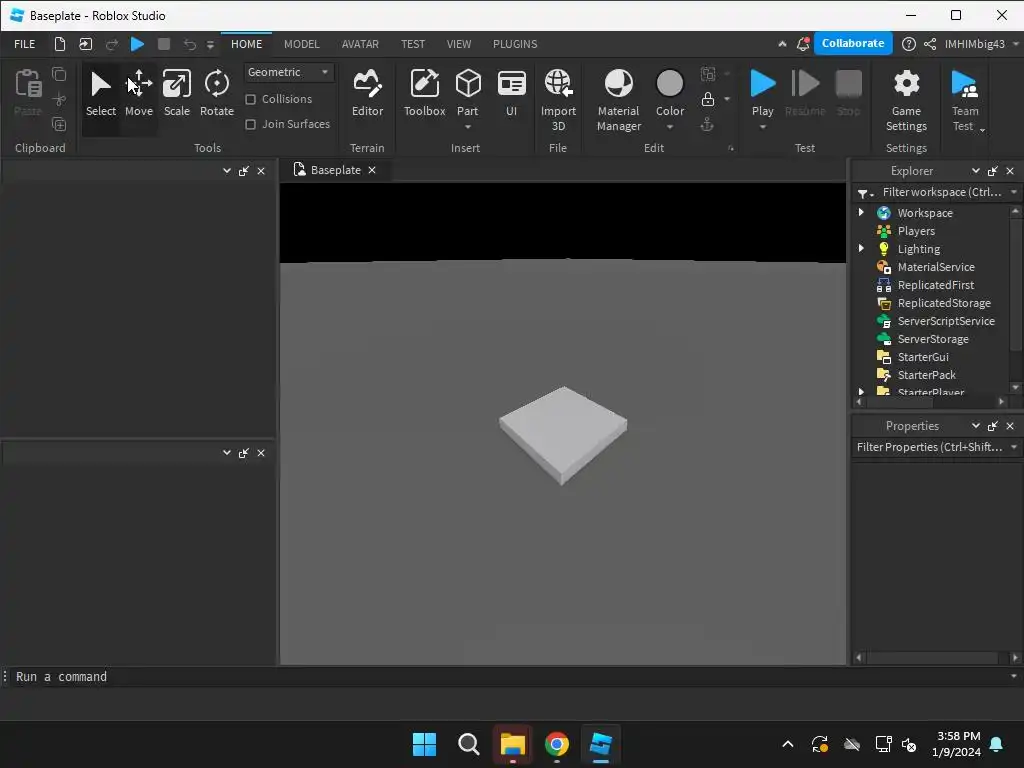Open notifications bell icon
The image size is (1024, 768).
tap(803, 44)
